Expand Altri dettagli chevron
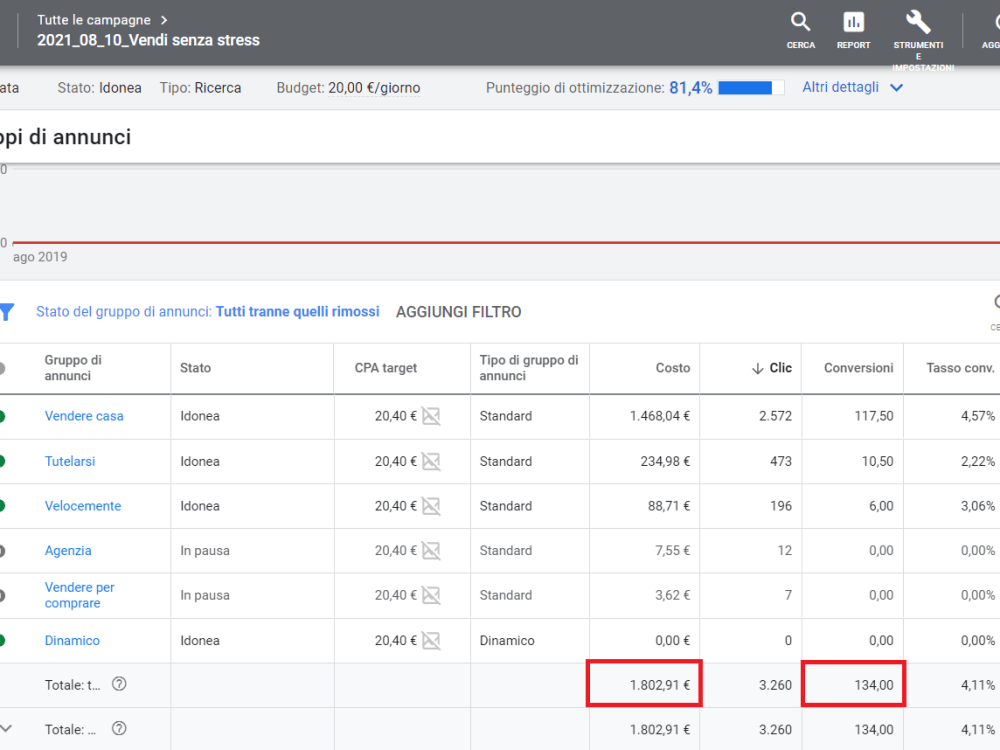 [896, 88]
